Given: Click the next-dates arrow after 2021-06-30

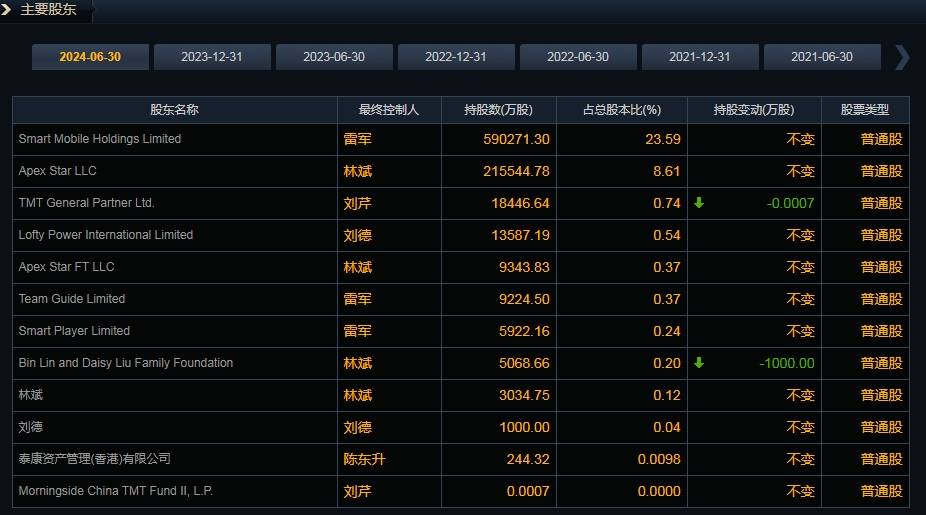Looking at the screenshot, I should click(902, 57).
